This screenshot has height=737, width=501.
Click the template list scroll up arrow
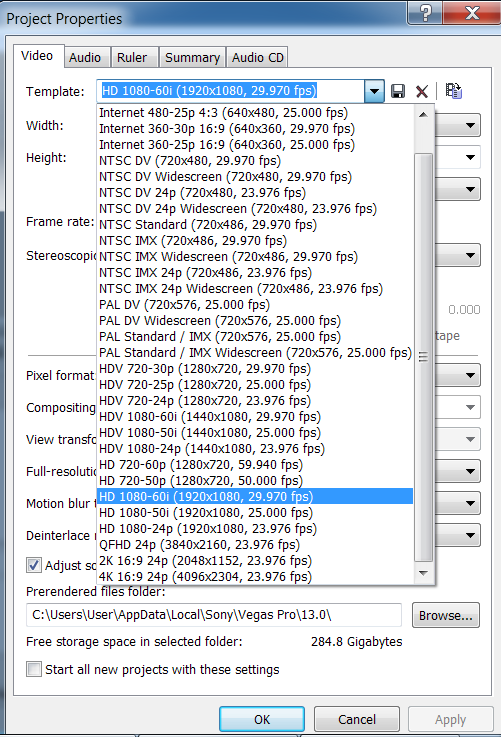coord(423,114)
